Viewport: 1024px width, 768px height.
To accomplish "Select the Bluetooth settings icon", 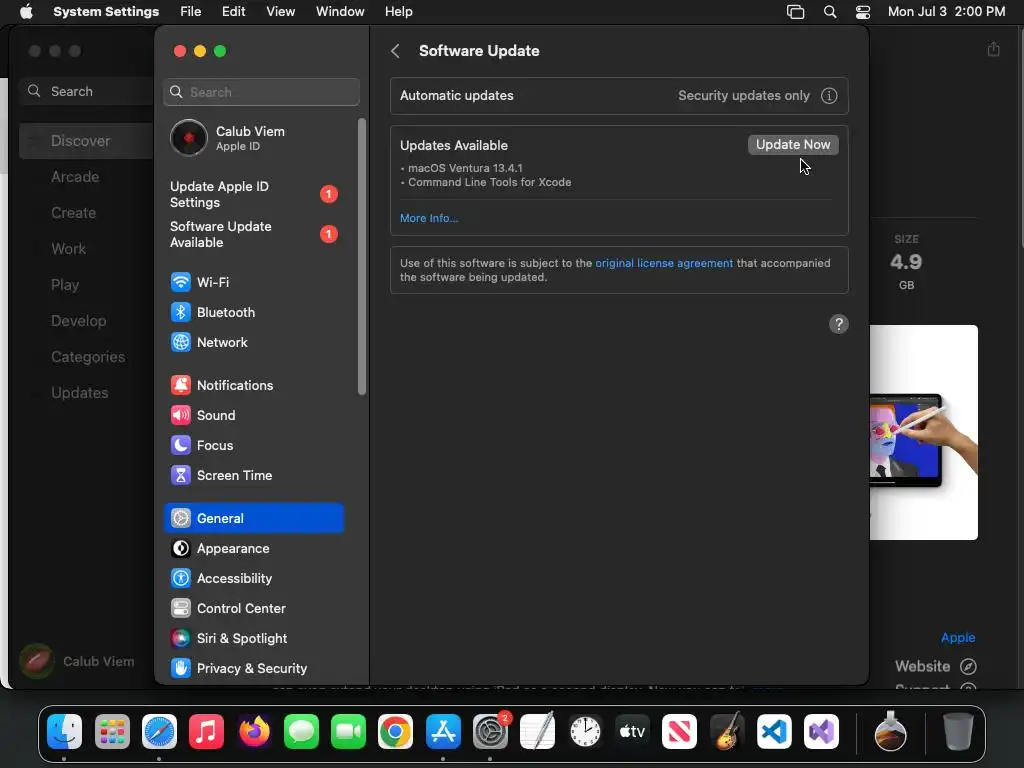I will click(x=181, y=312).
